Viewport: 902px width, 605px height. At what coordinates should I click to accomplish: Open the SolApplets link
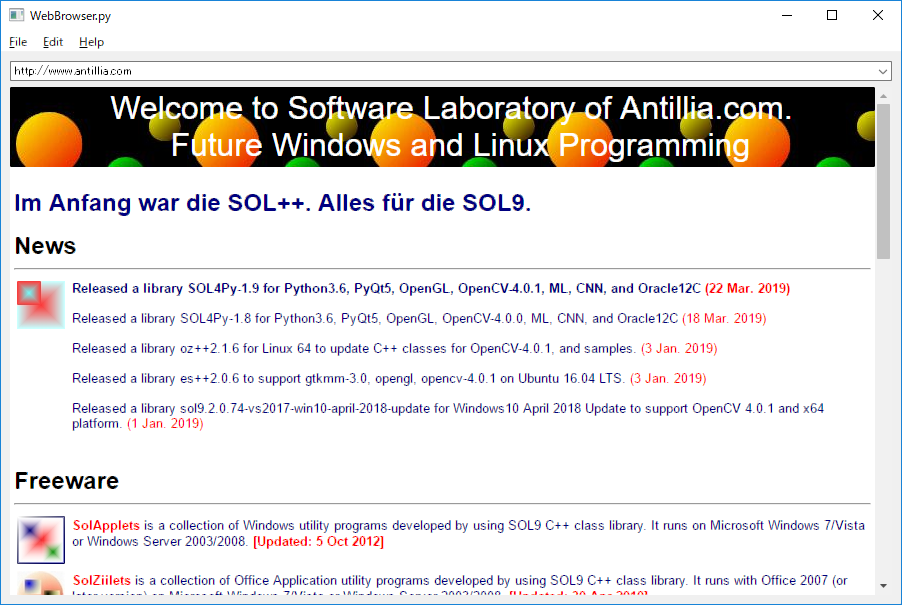106,525
